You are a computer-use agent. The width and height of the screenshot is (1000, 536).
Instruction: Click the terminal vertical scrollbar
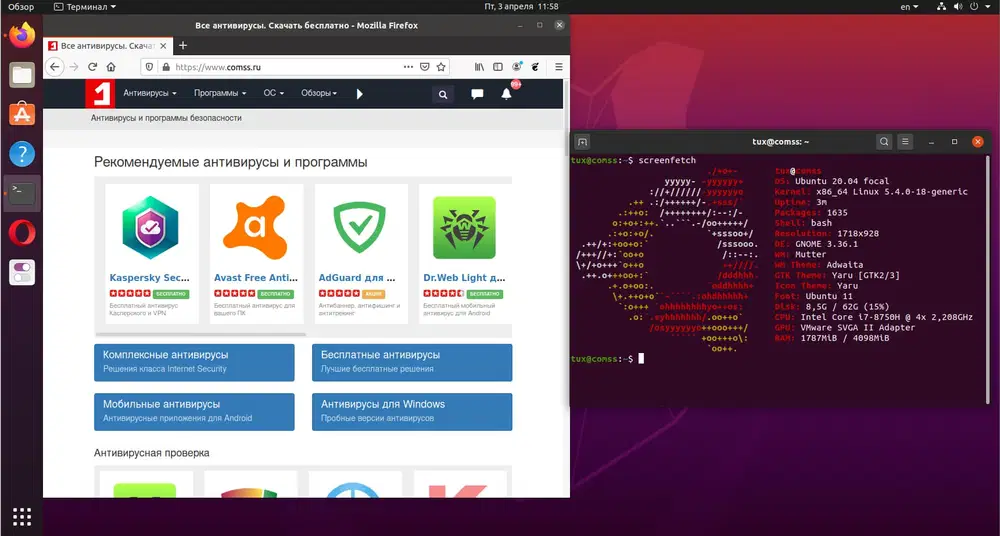[989, 279]
